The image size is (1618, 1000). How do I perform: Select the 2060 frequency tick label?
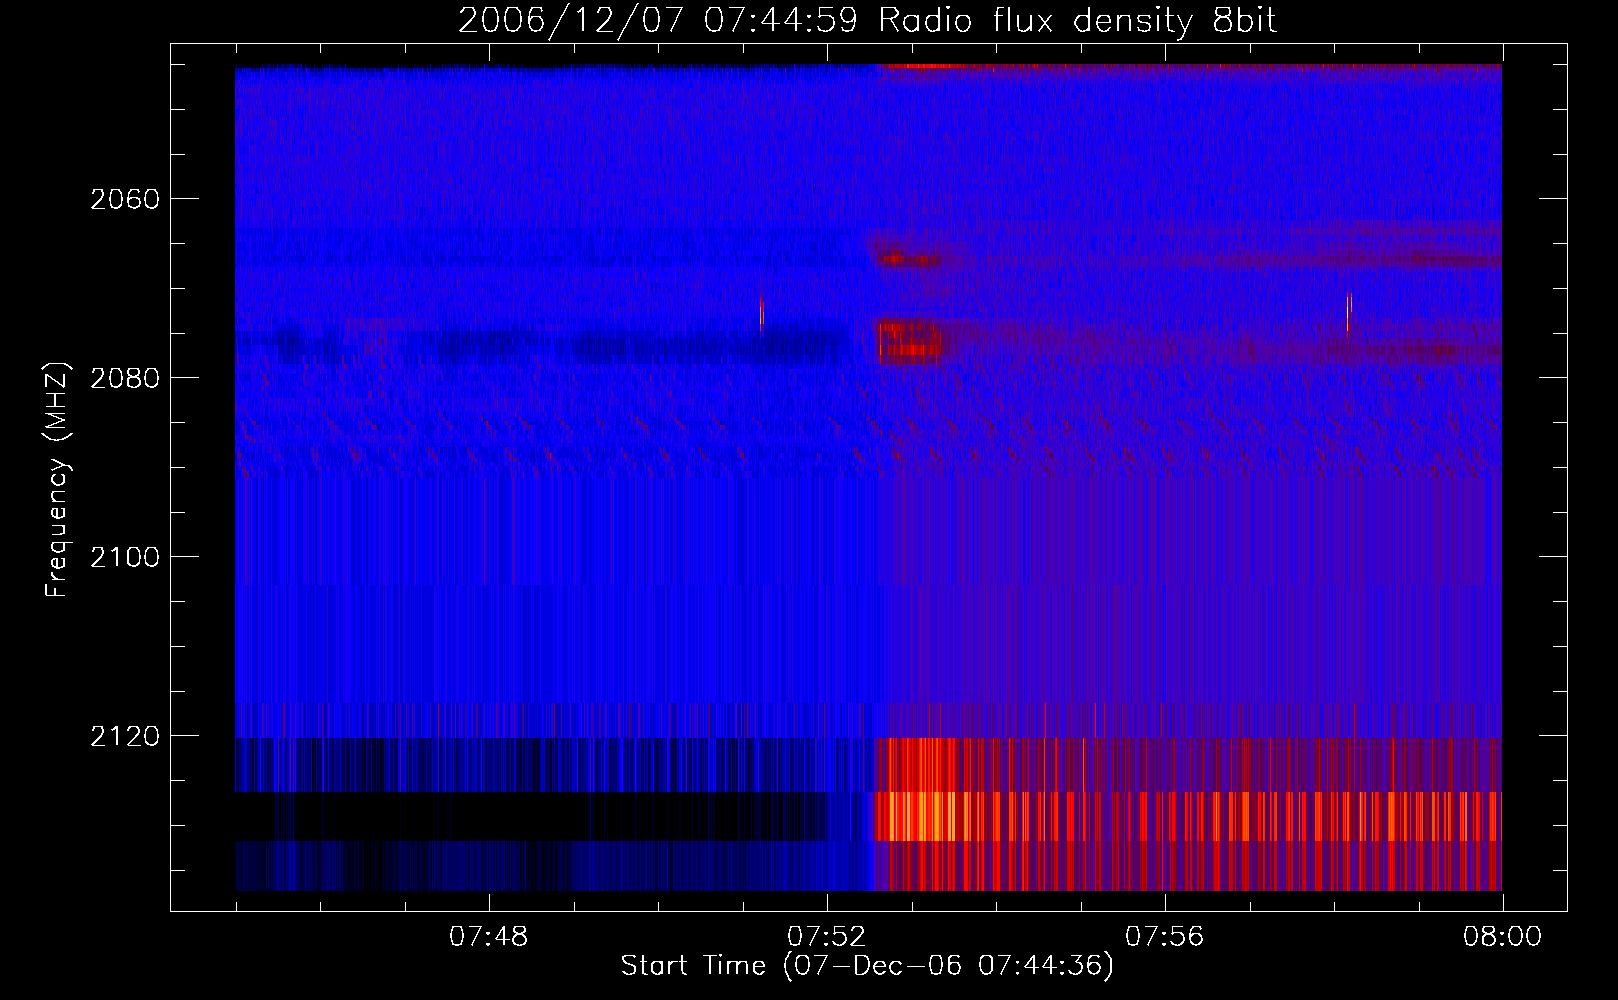pyautogui.click(x=125, y=199)
